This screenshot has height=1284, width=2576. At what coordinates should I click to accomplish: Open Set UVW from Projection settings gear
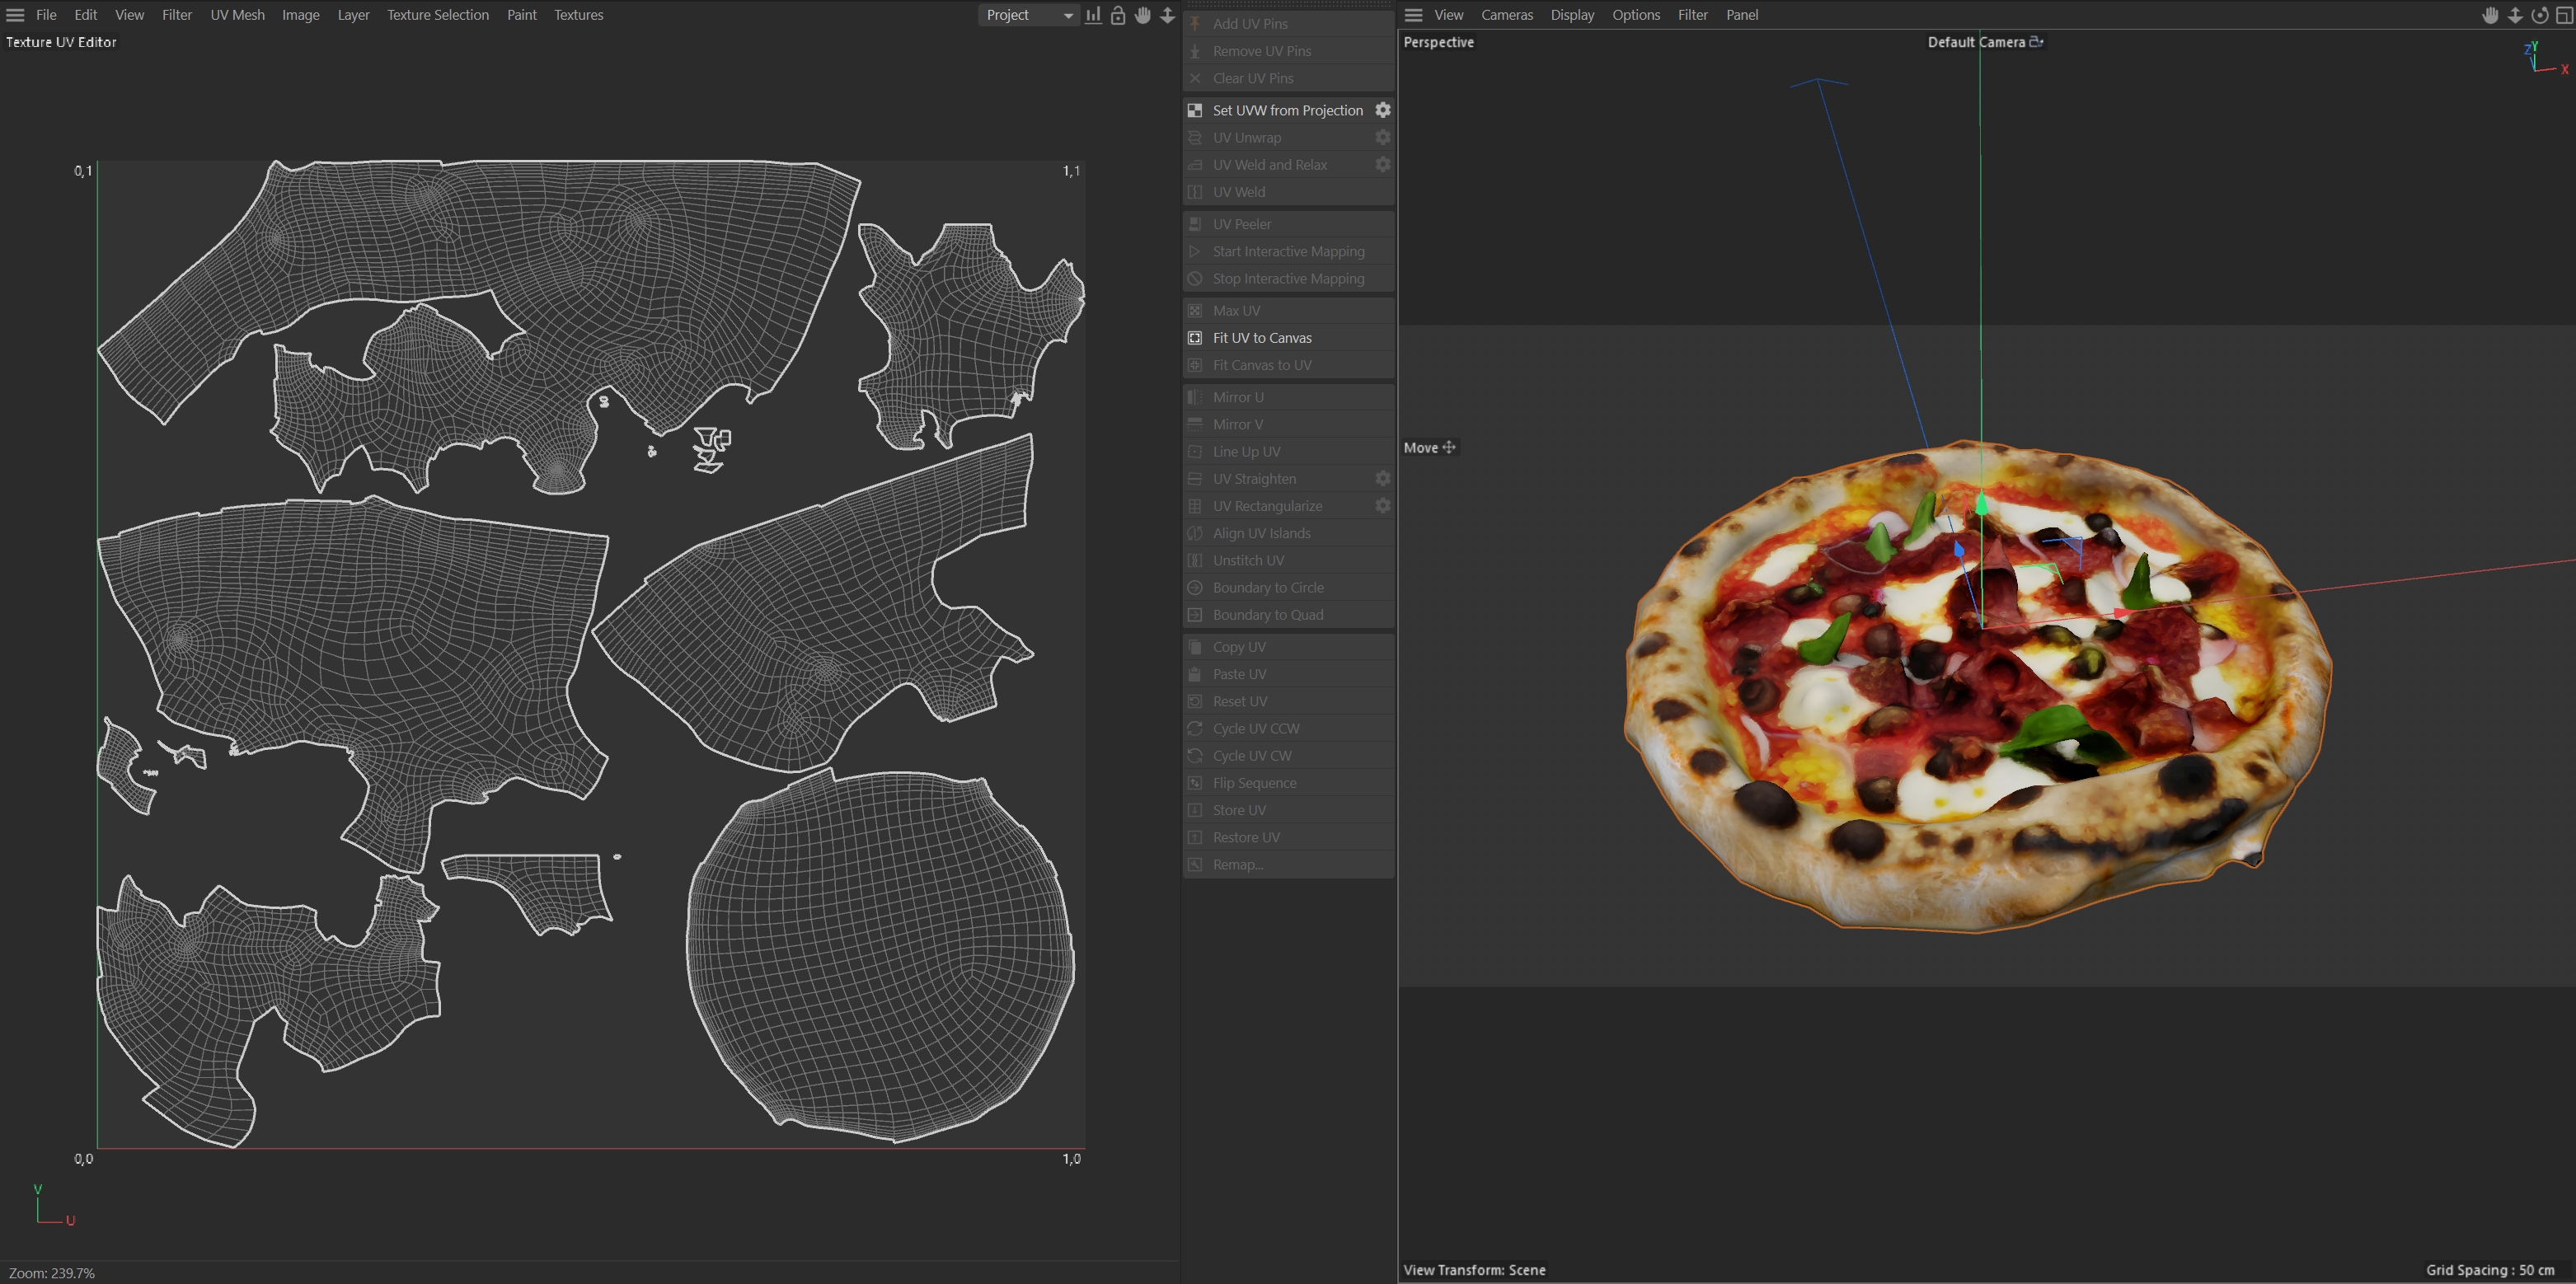1383,110
